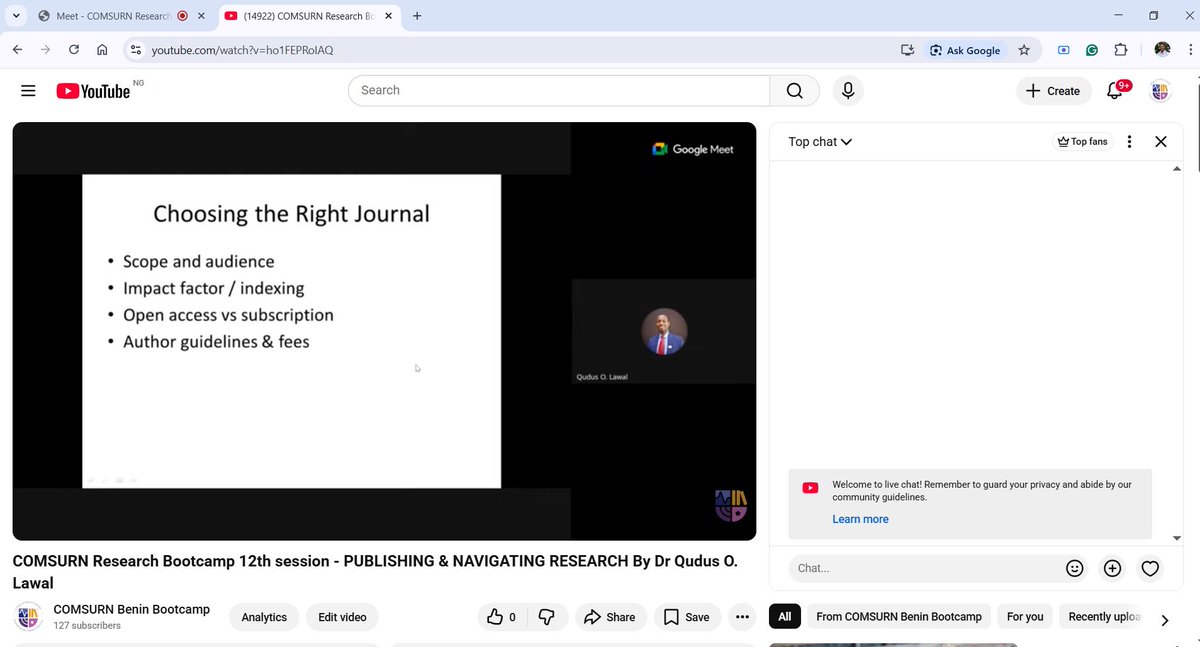
Task: Open the chat emoji picker
Action: [x=1075, y=568]
